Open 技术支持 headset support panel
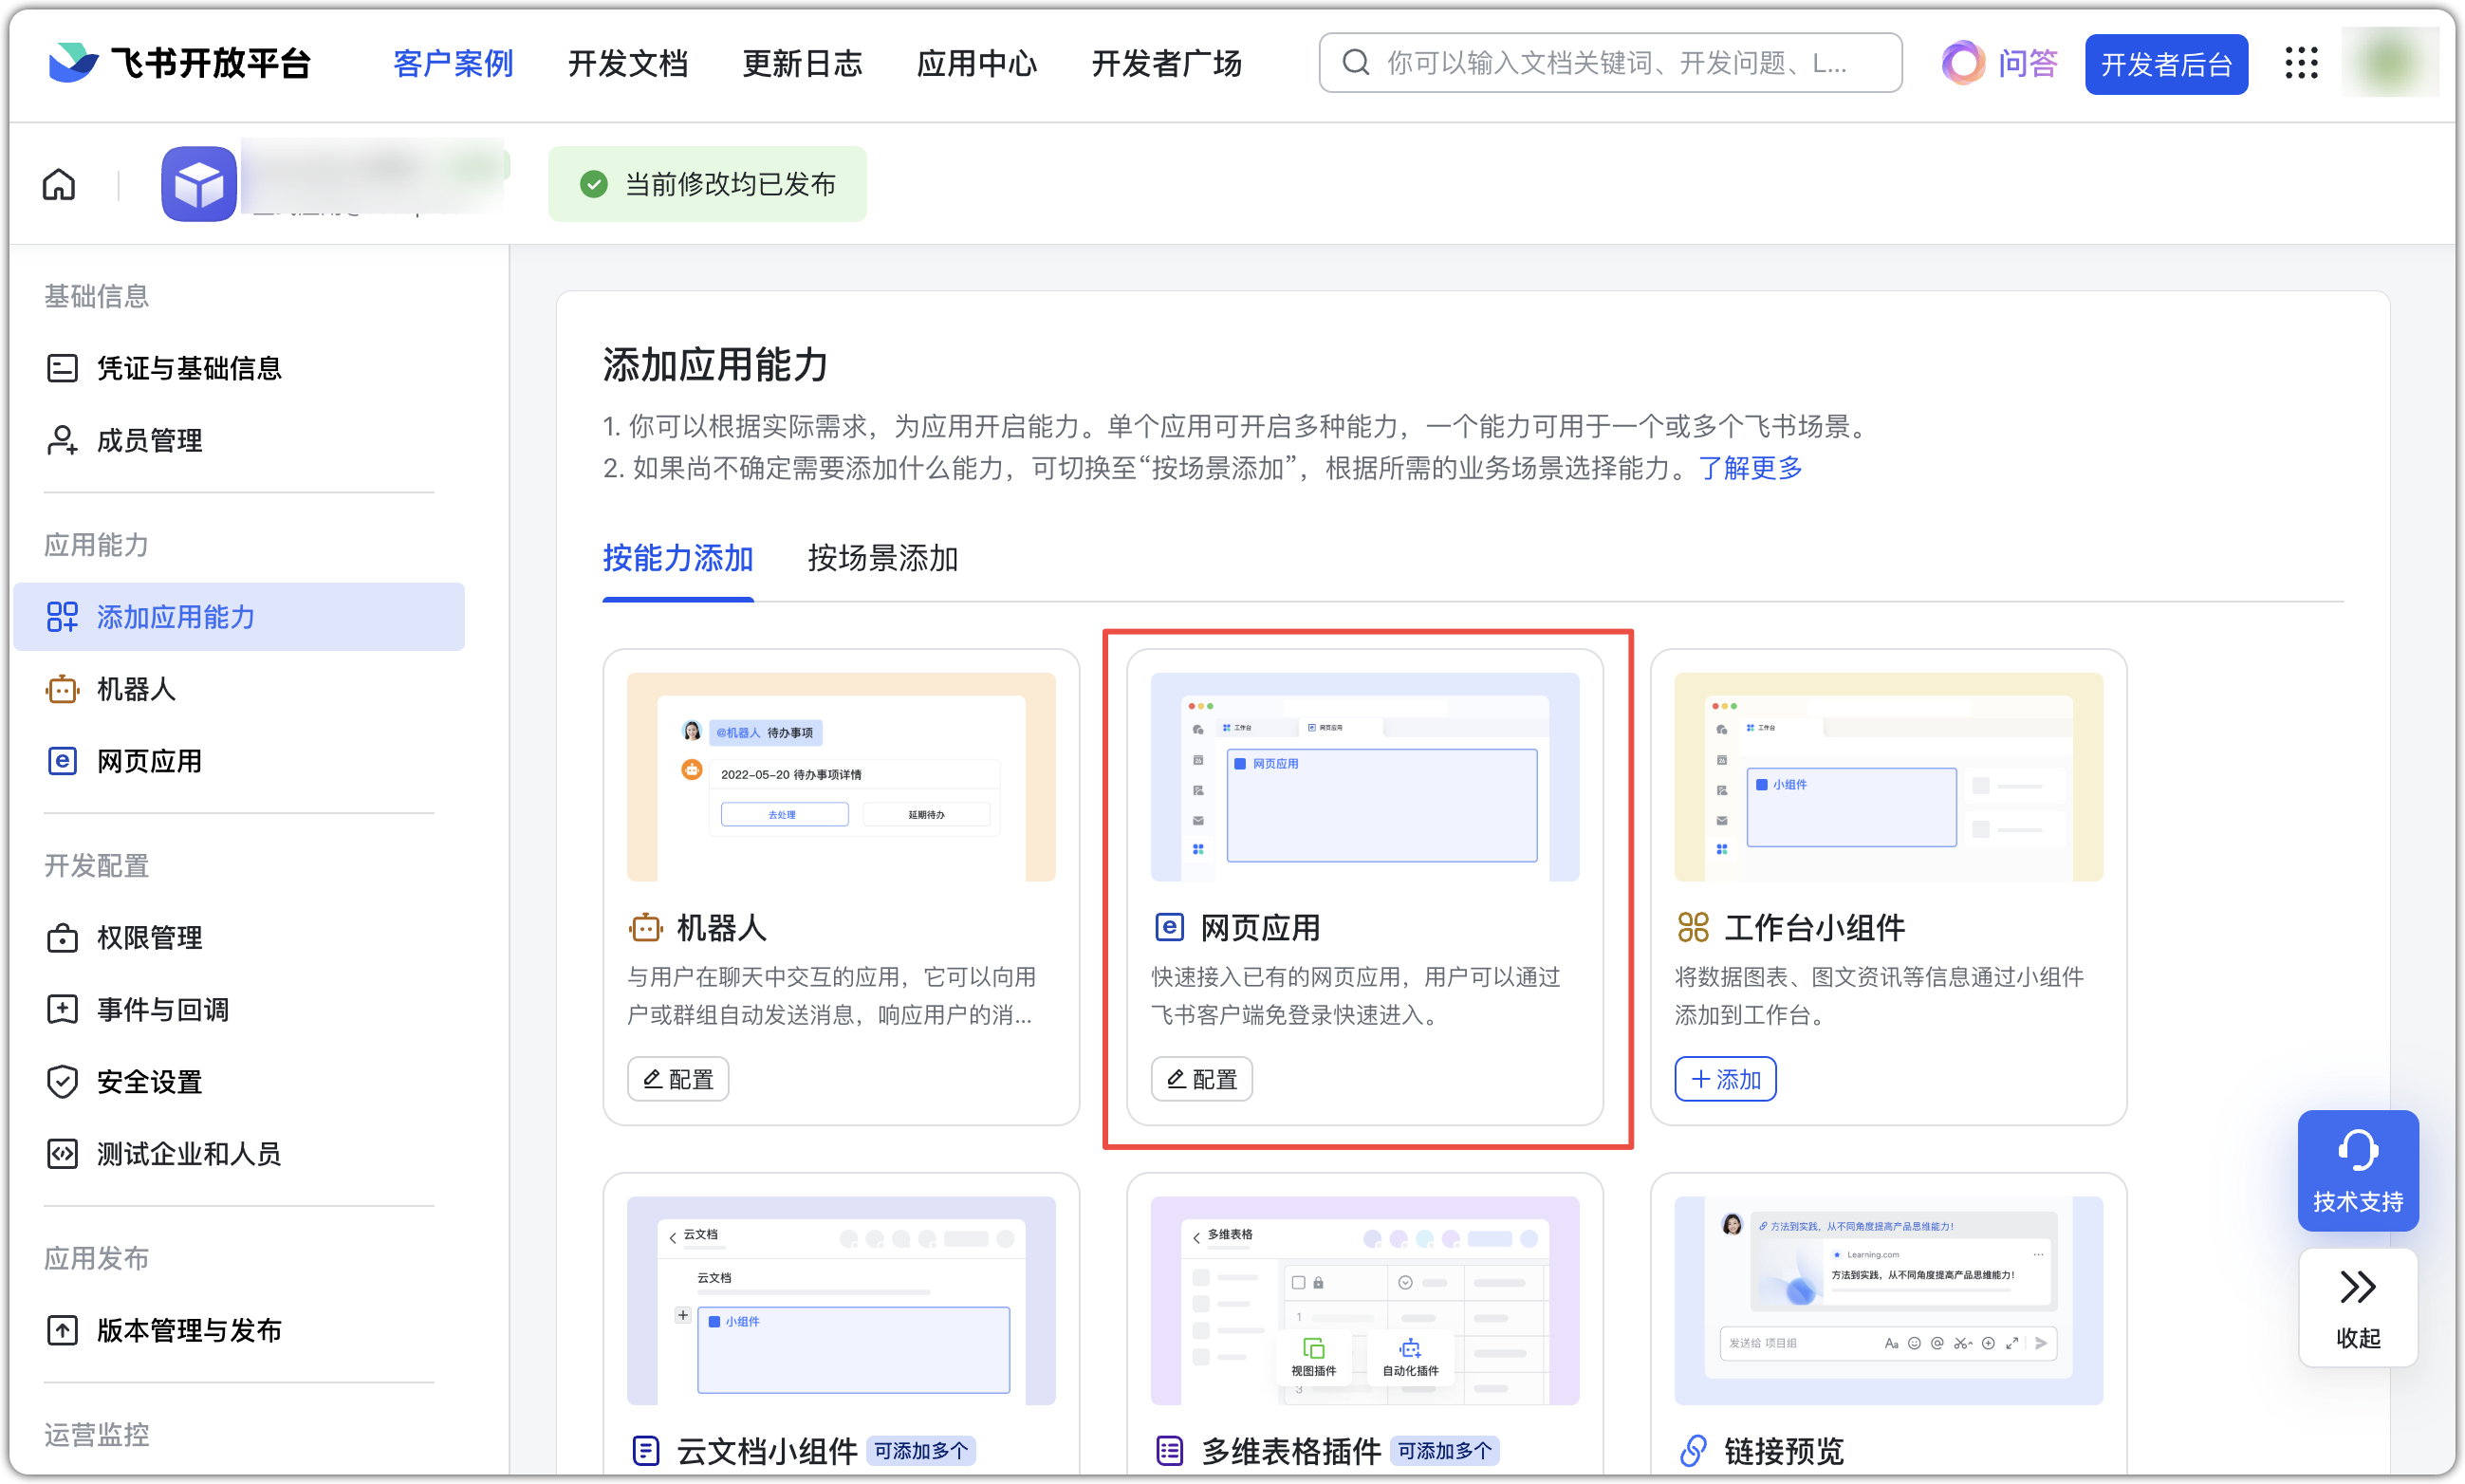Viewport: 2465px width, 1484px height. pyautogui.click(x=2357, y=1171)
